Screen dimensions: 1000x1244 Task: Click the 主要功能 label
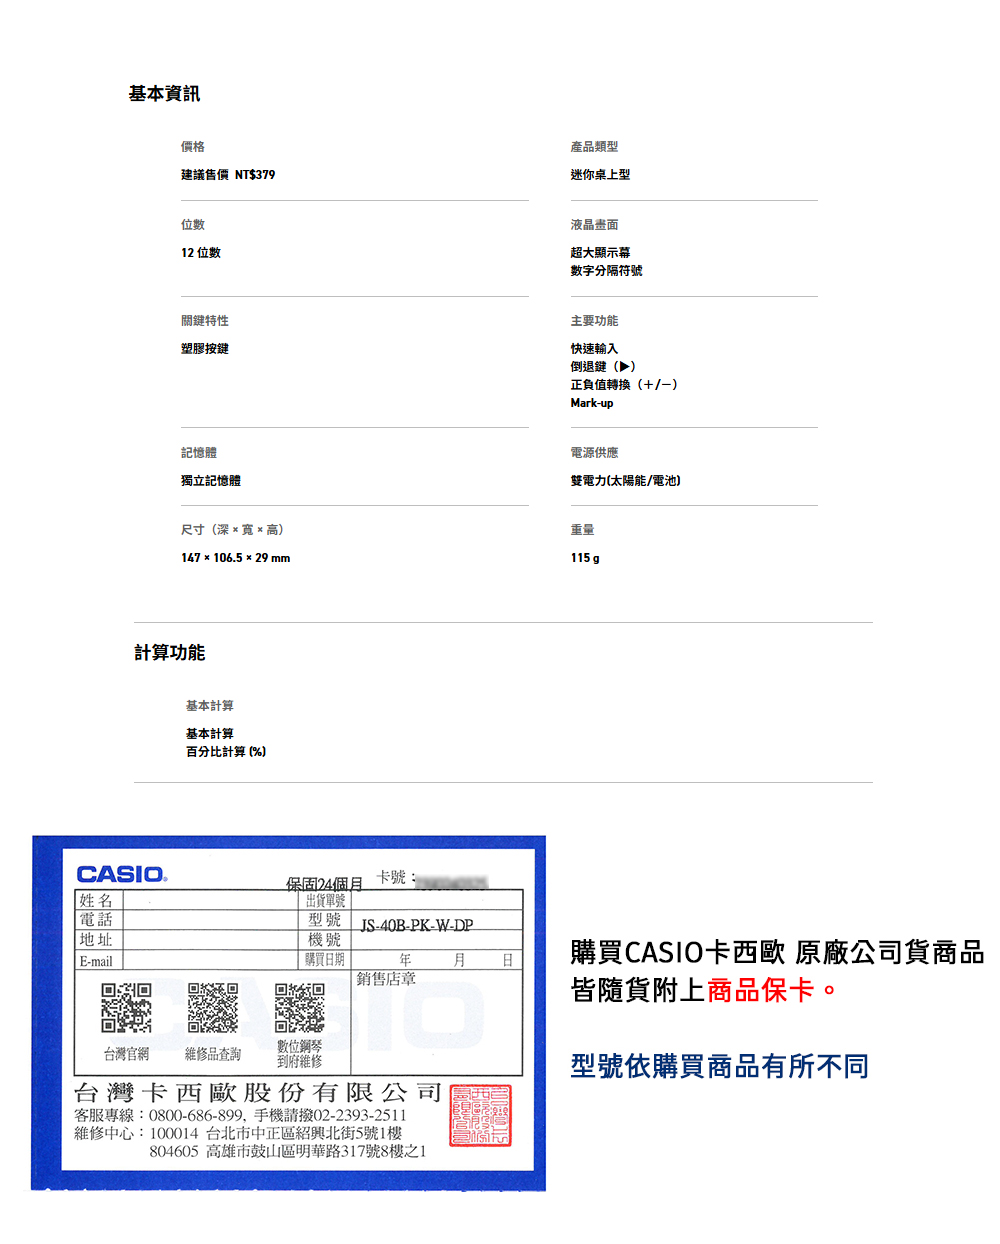pyautogui.click(x=594, y=321)
